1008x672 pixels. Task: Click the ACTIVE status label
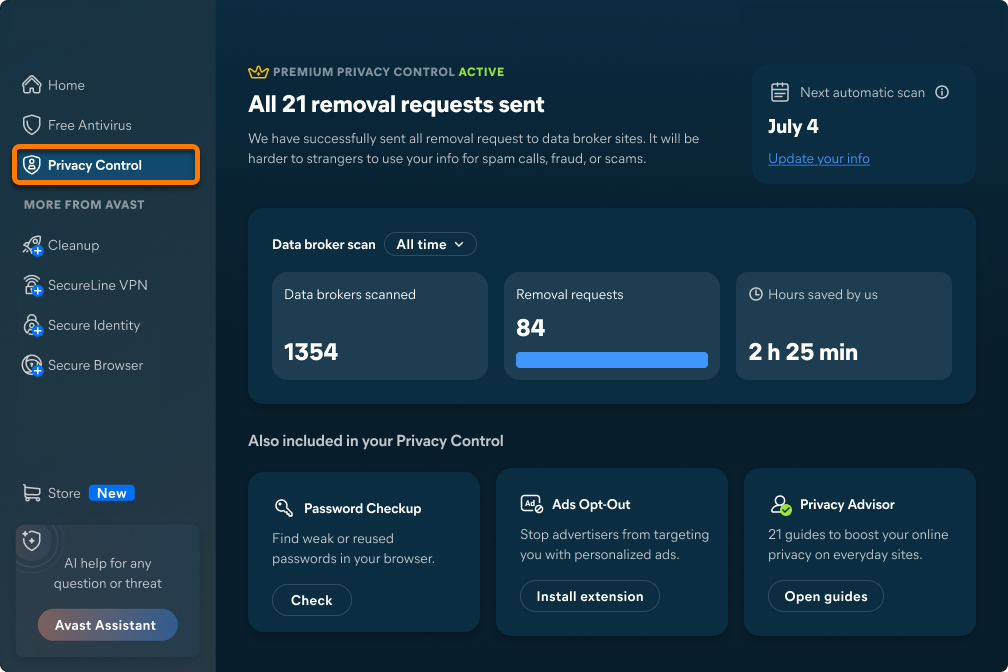[481, 72]
